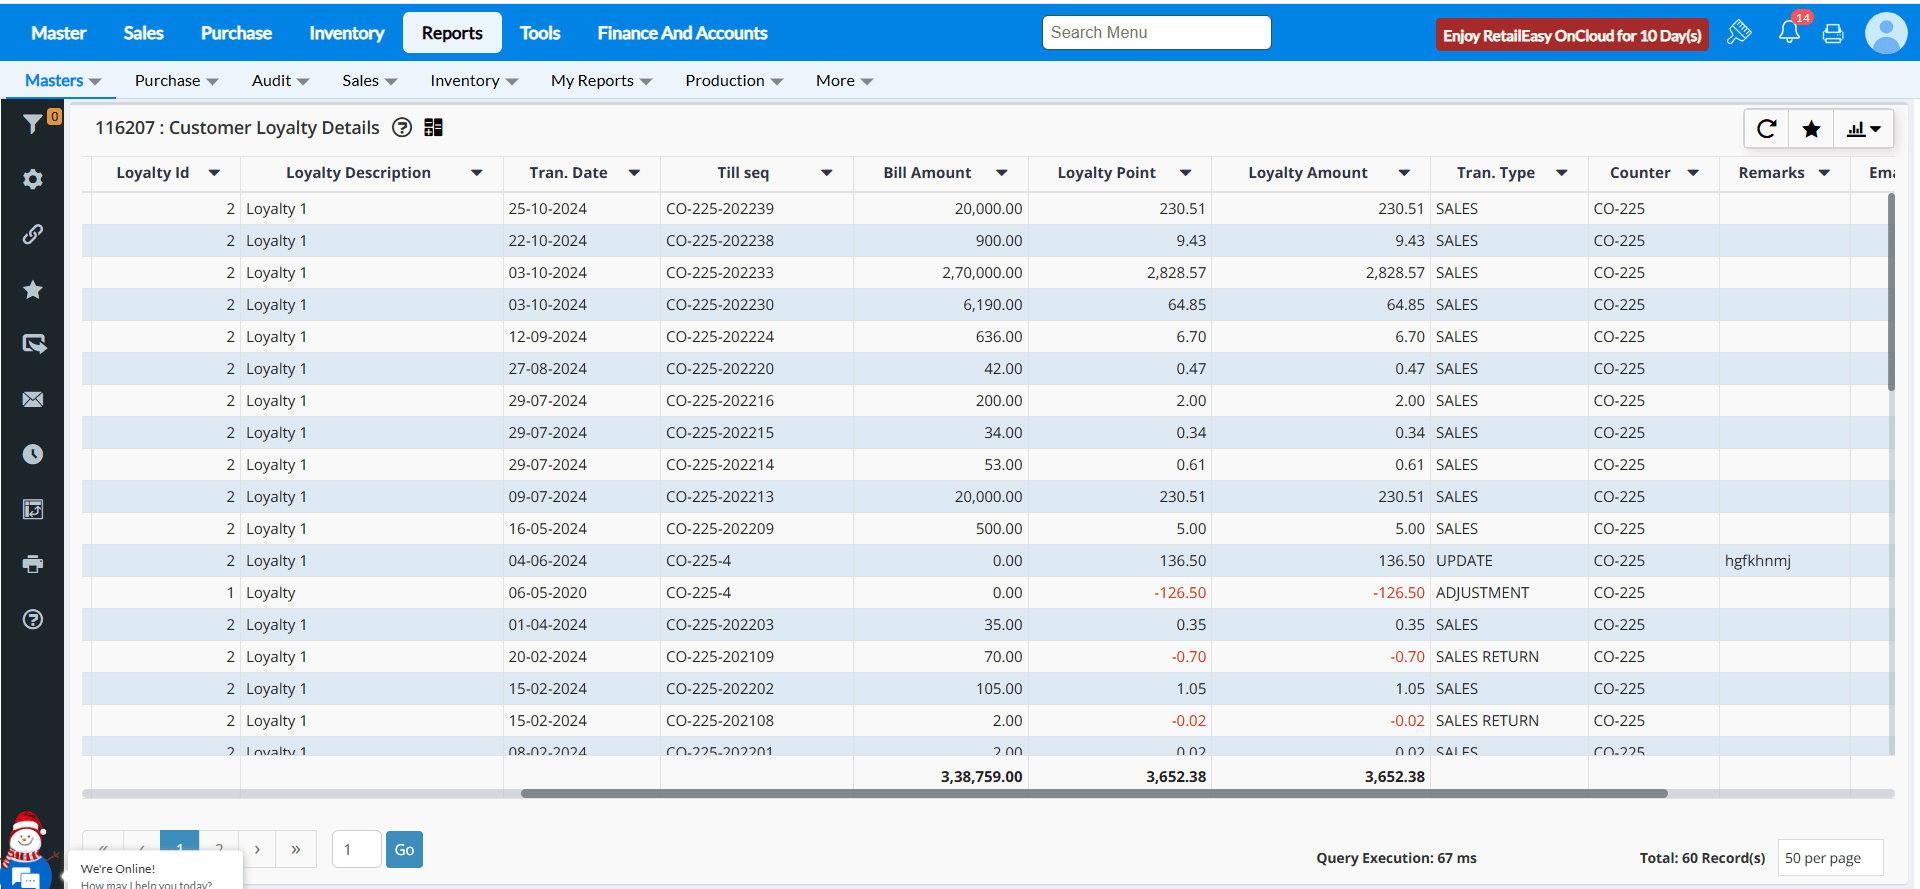Click Enjoy RetailEasy OnCloud trial banner
1920x889 pixels.
(1571, 35)
